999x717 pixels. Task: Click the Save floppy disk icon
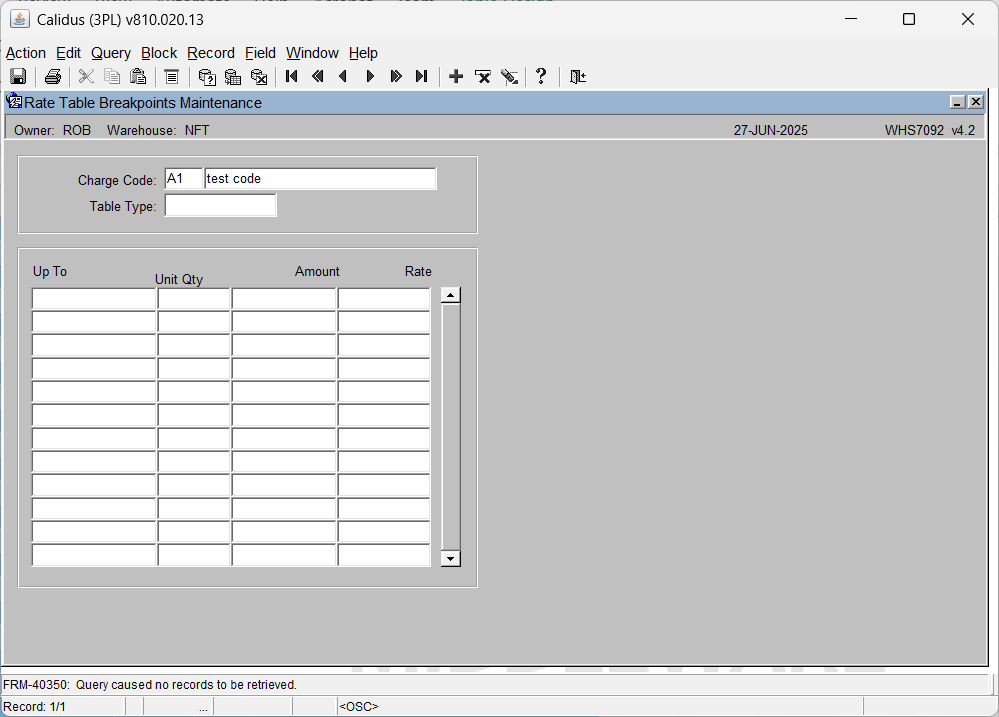[x=18, y=76]
